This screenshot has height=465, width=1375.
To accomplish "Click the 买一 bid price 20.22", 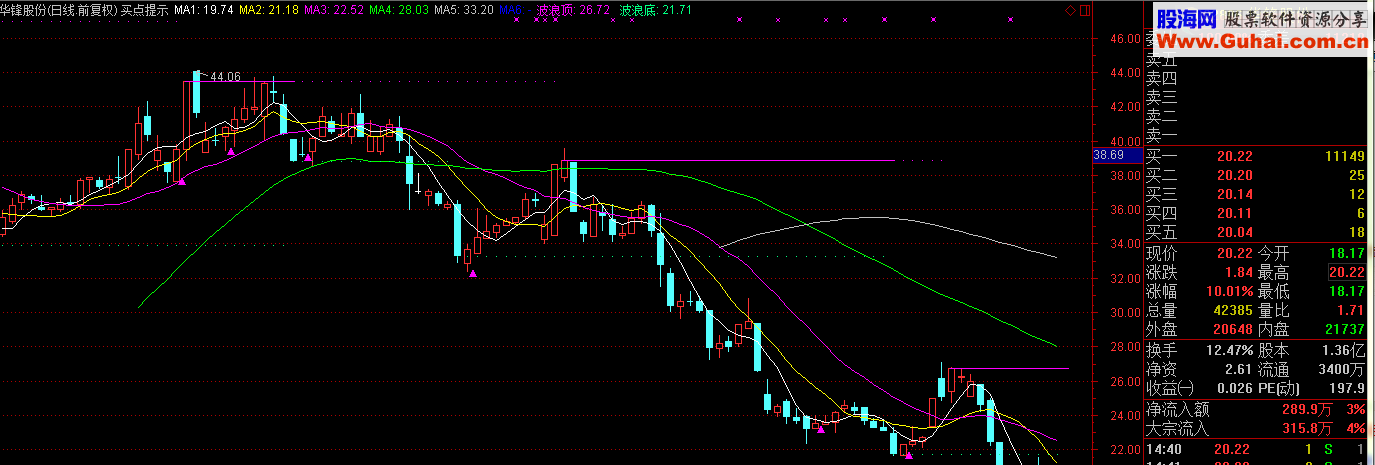I will 1234,156.
